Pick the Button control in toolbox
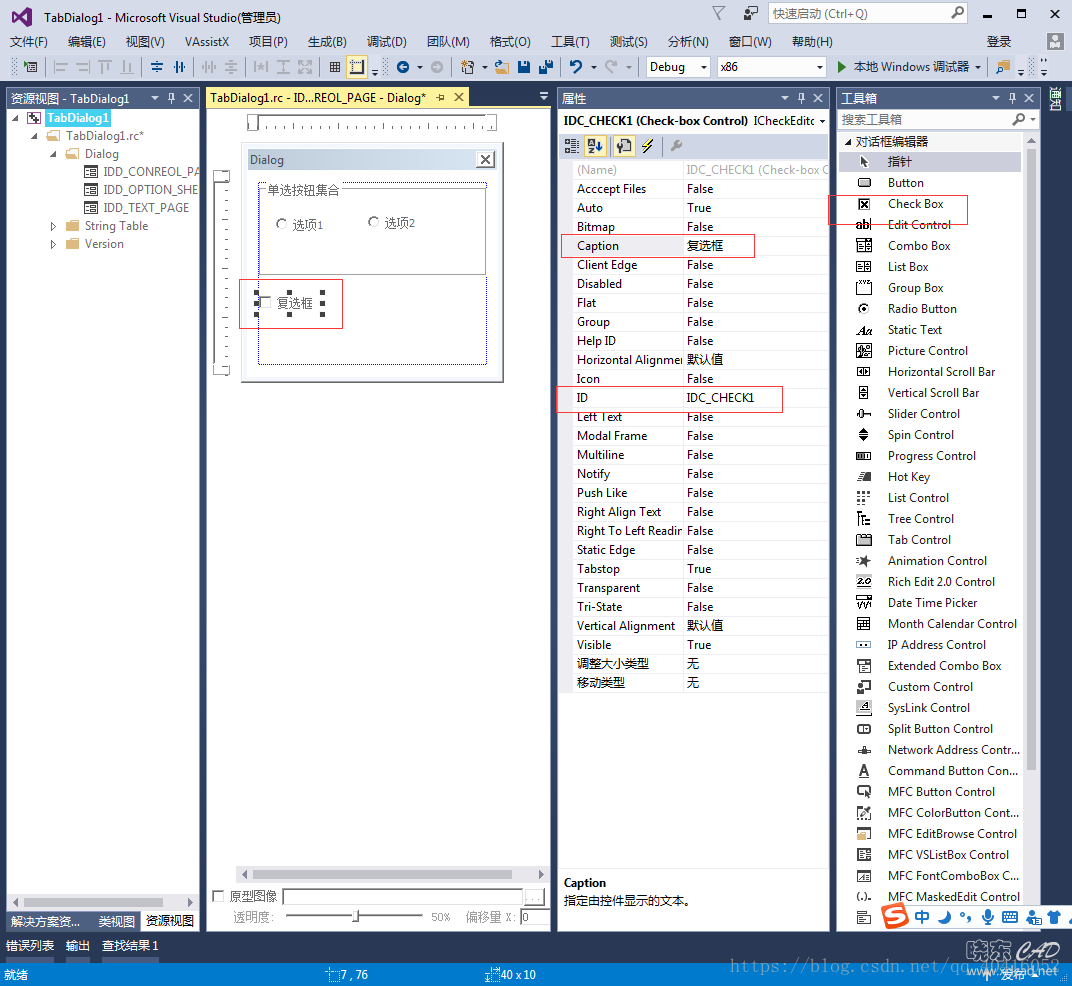Image resolution: width=1072 pixels, height=986 pixels. pyautogui.click(x=905, y=183)
